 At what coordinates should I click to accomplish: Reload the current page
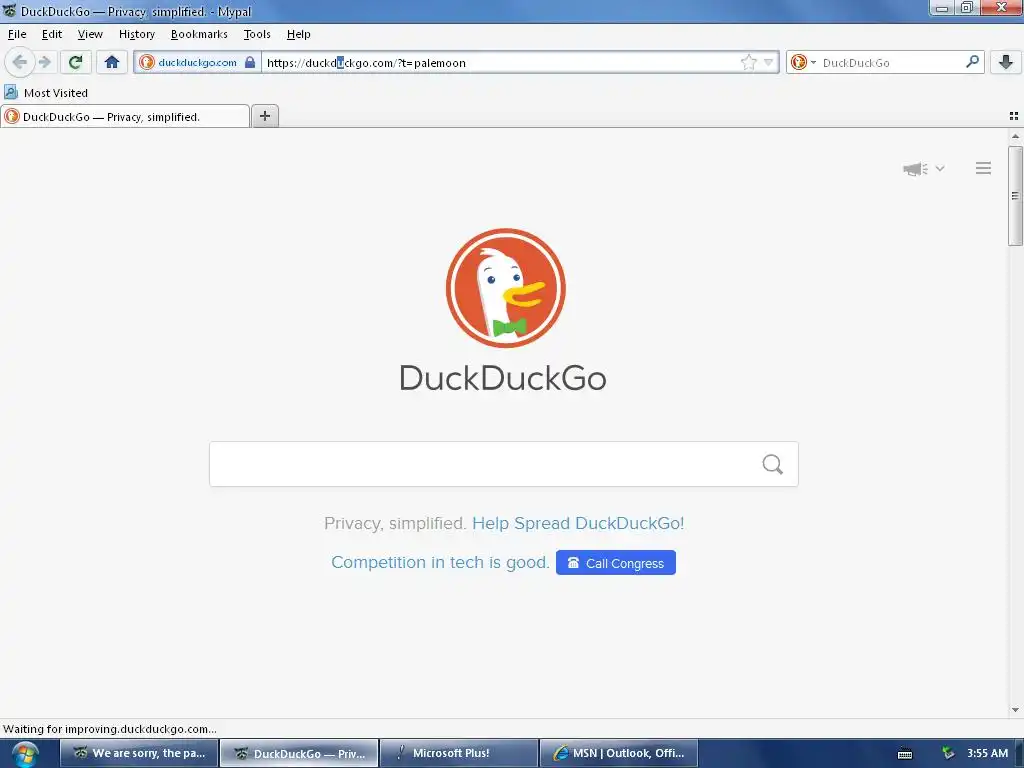(x=76, y=63)
